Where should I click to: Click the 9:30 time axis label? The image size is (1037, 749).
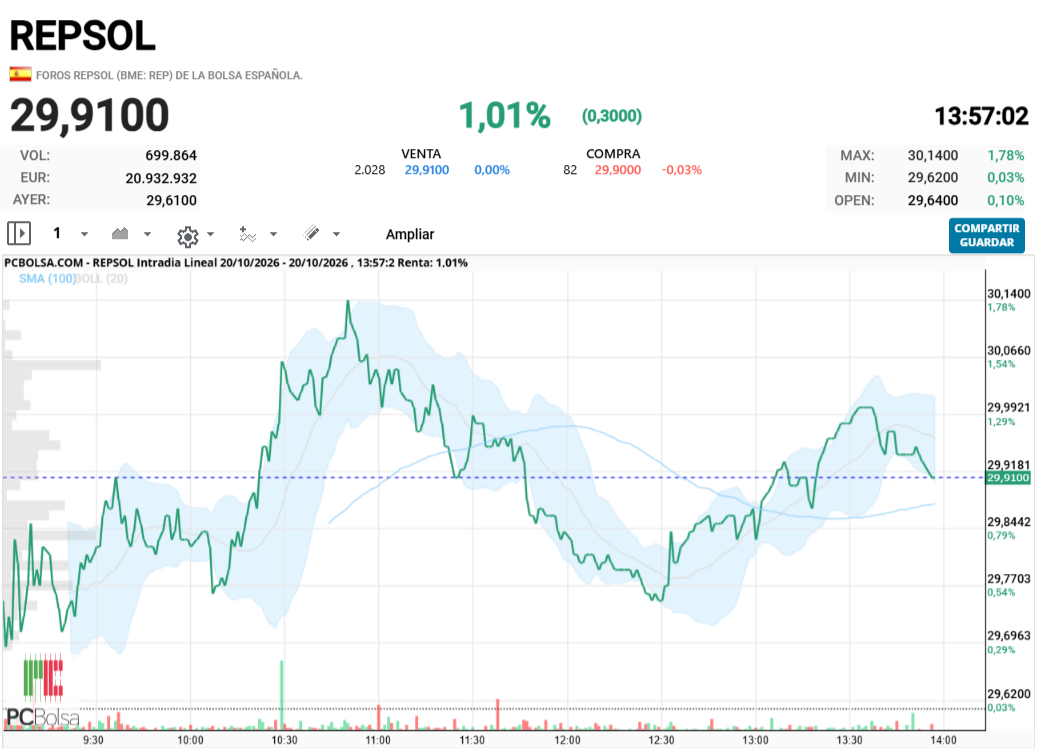click(93, 740)
